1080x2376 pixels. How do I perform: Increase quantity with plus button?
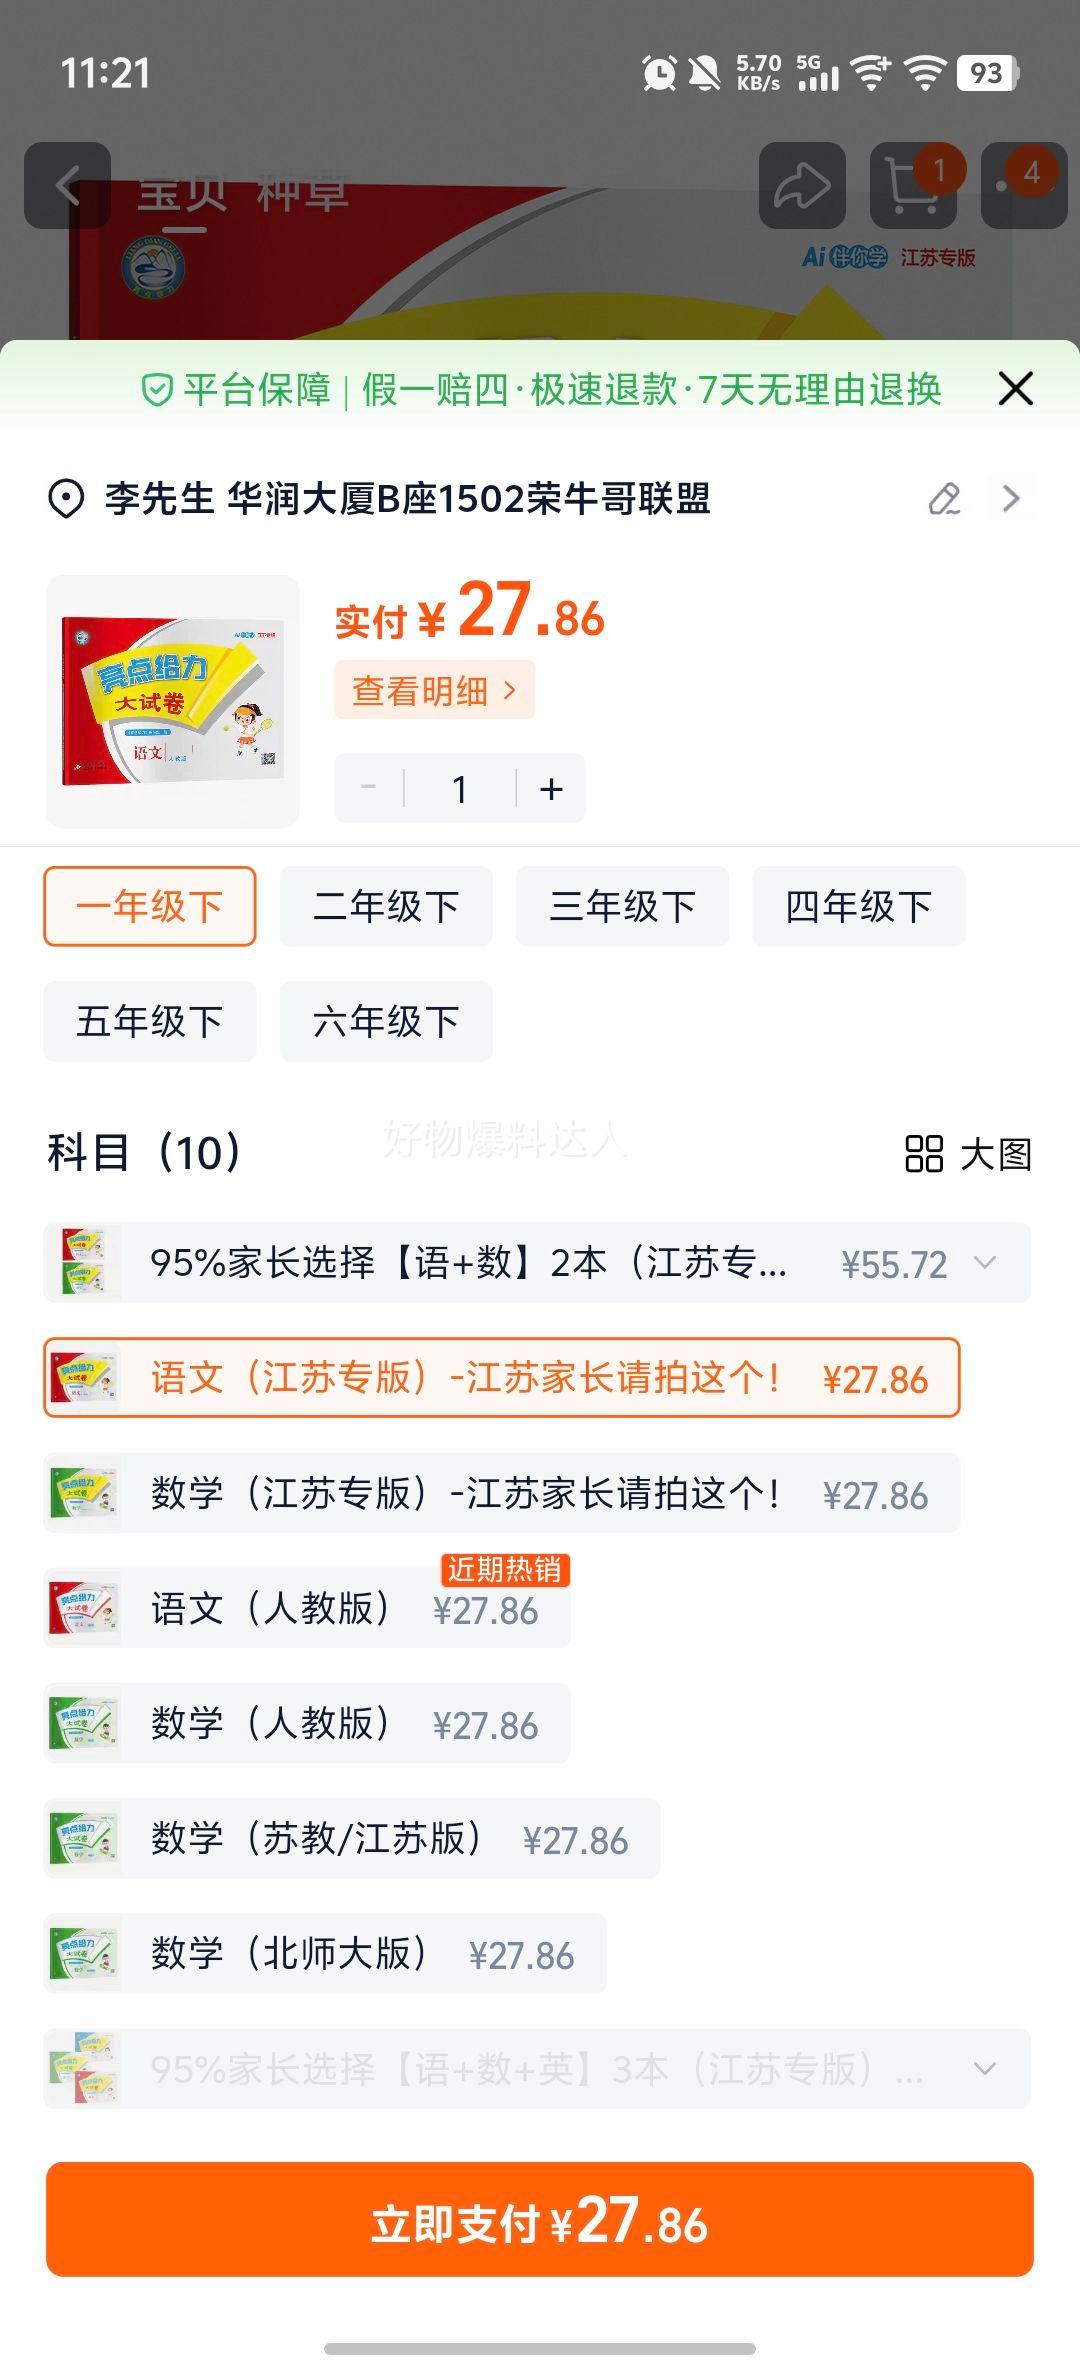point(551,789)
